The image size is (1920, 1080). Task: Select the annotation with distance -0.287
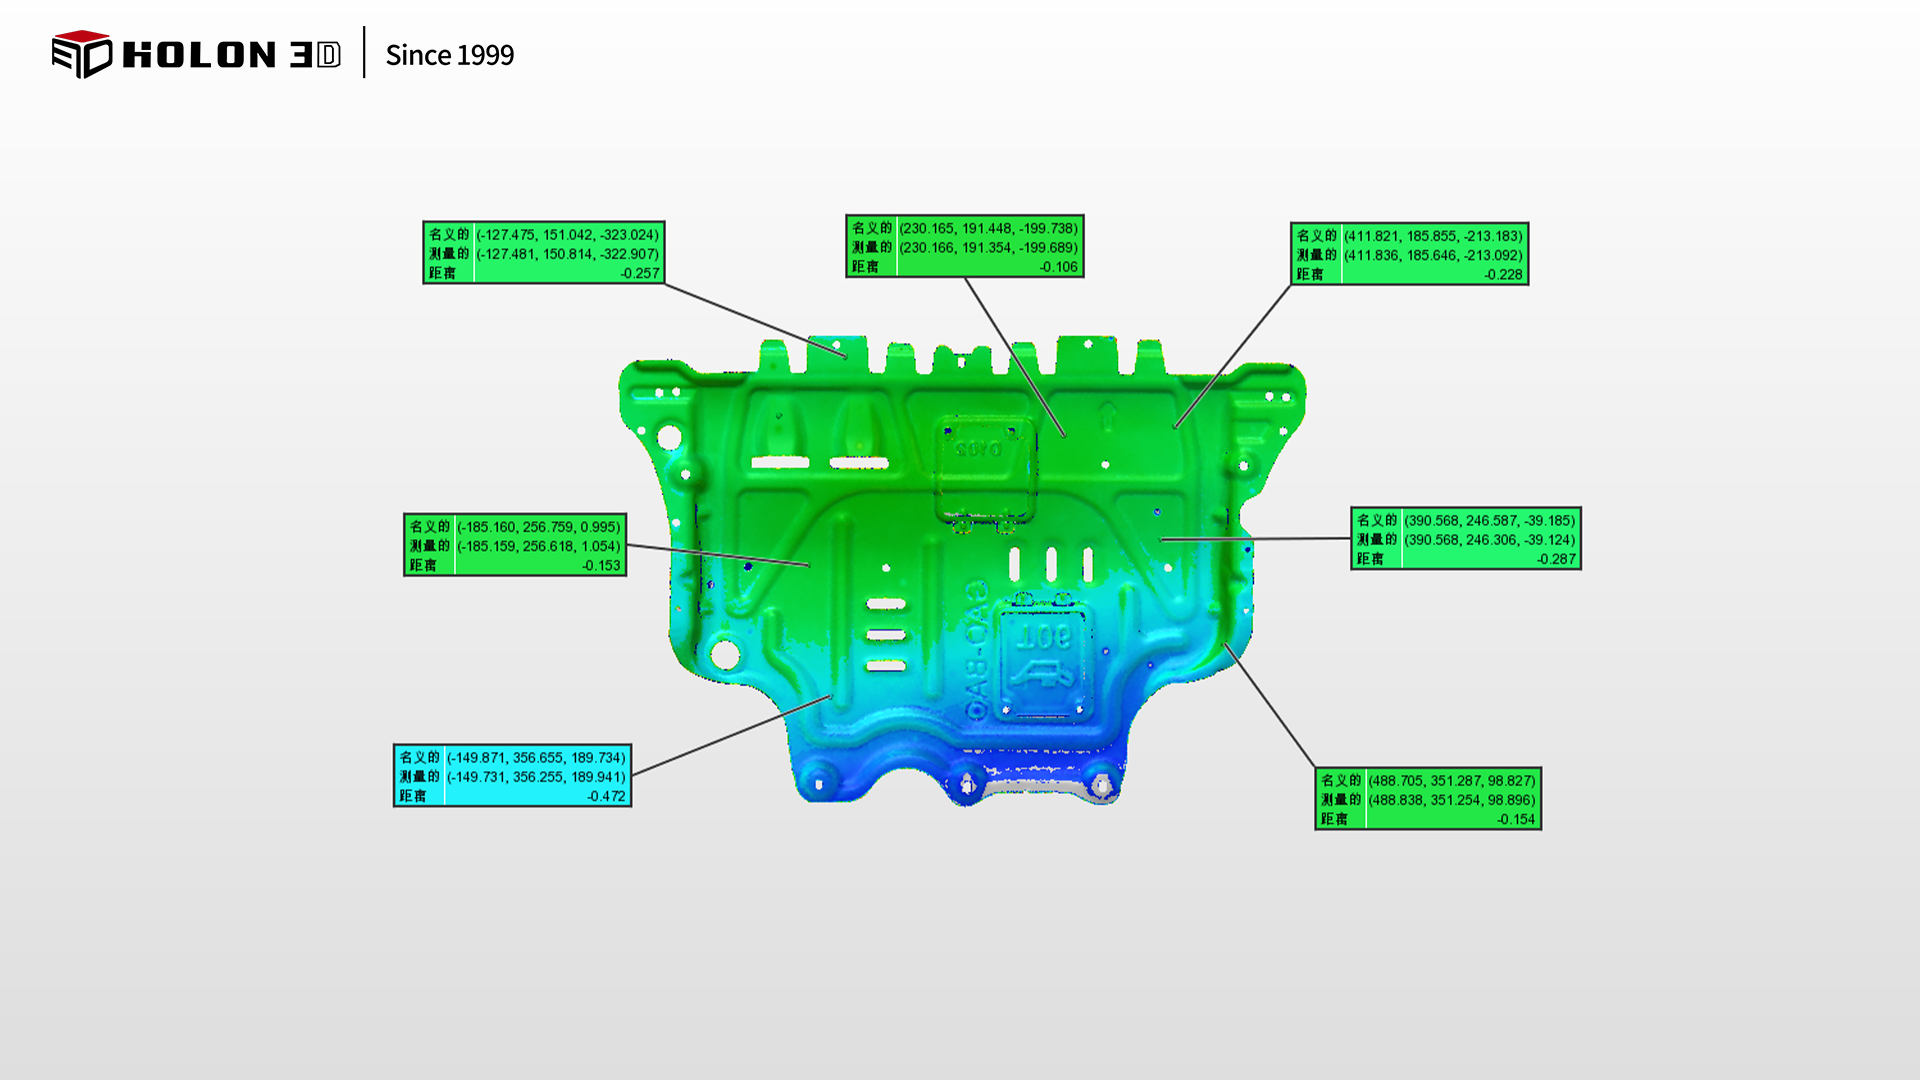(x=1465, y=539)
